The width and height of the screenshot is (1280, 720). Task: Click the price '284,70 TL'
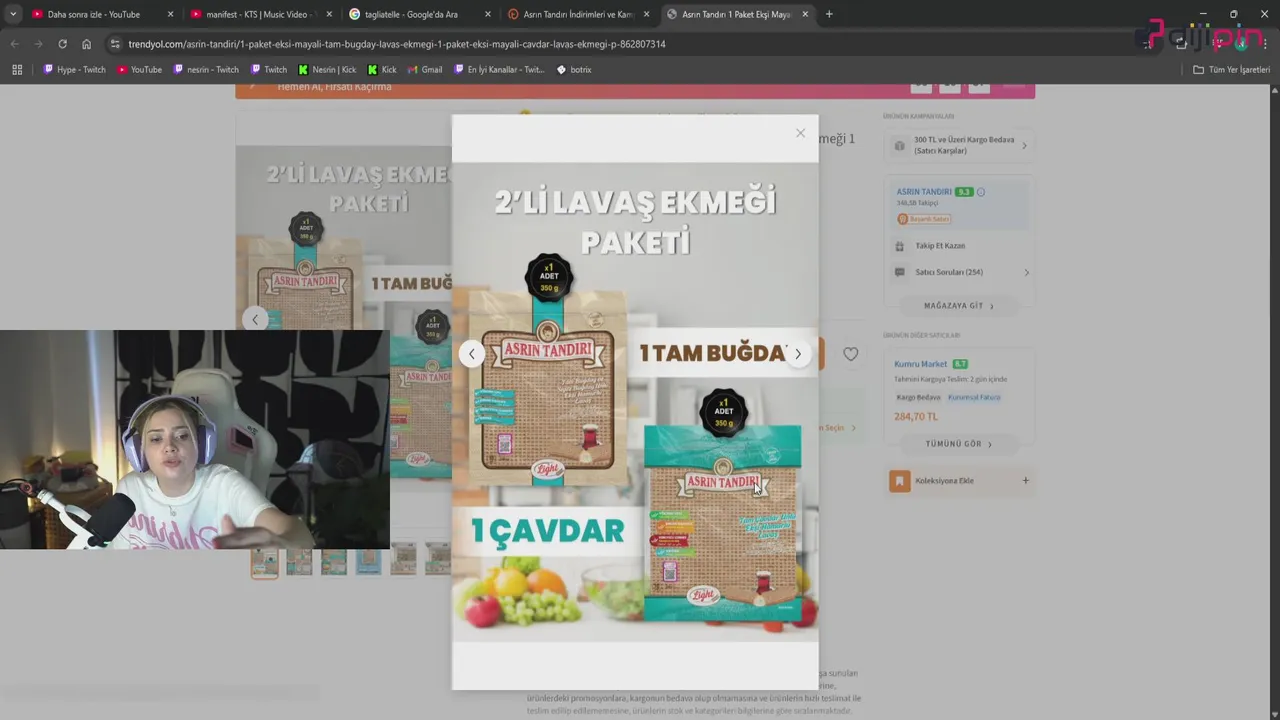click(x=916, y=416)
